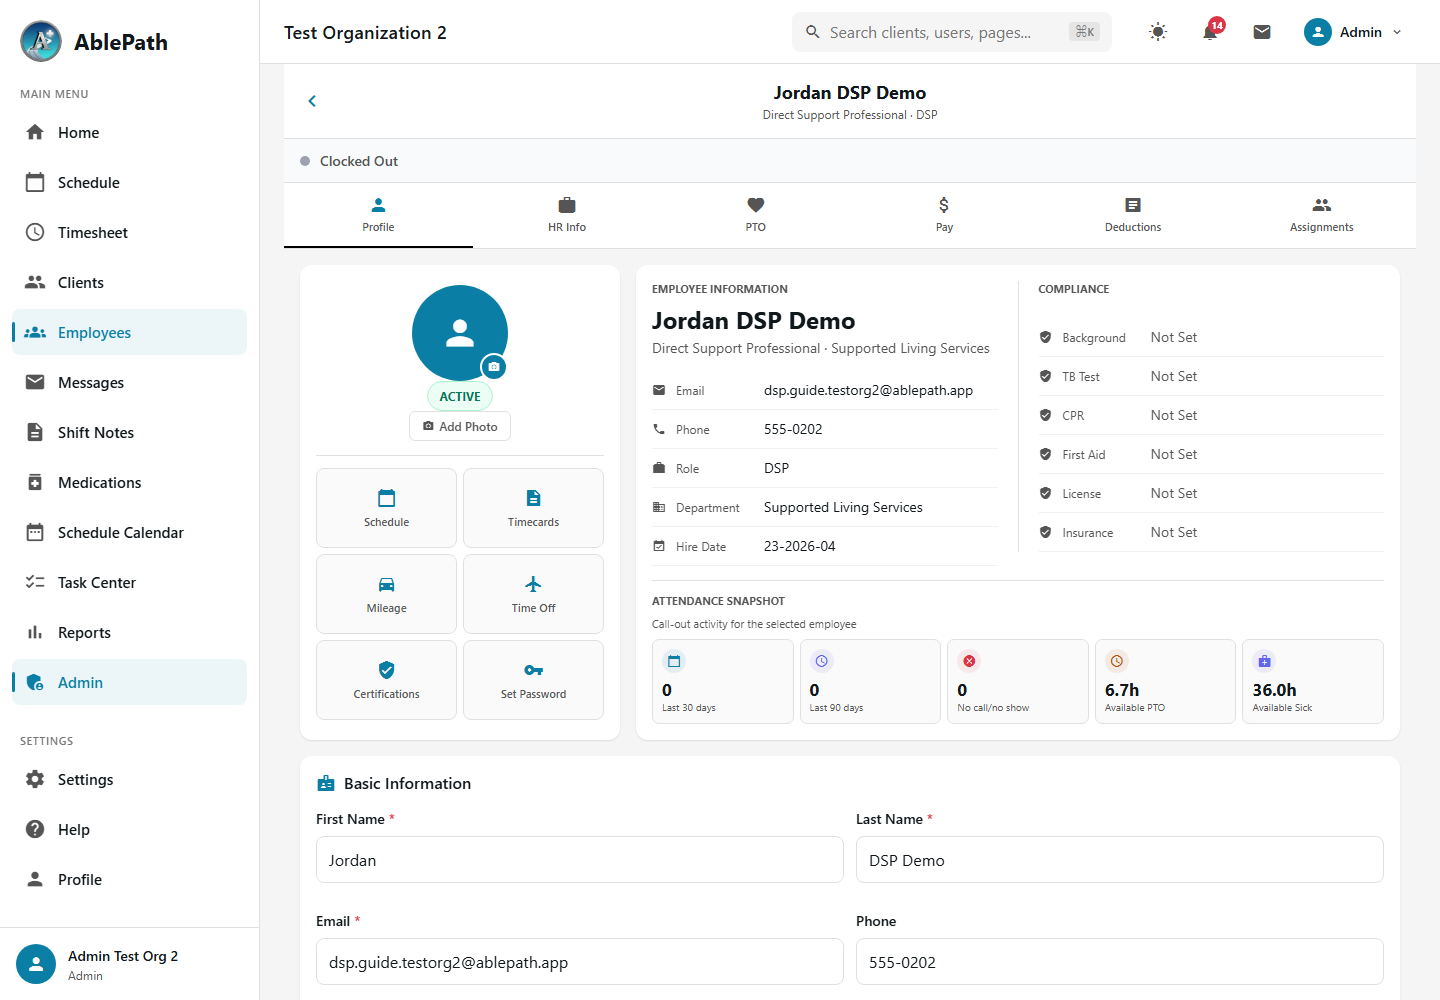Switch to the Deductions tab

click(1133, 215)
